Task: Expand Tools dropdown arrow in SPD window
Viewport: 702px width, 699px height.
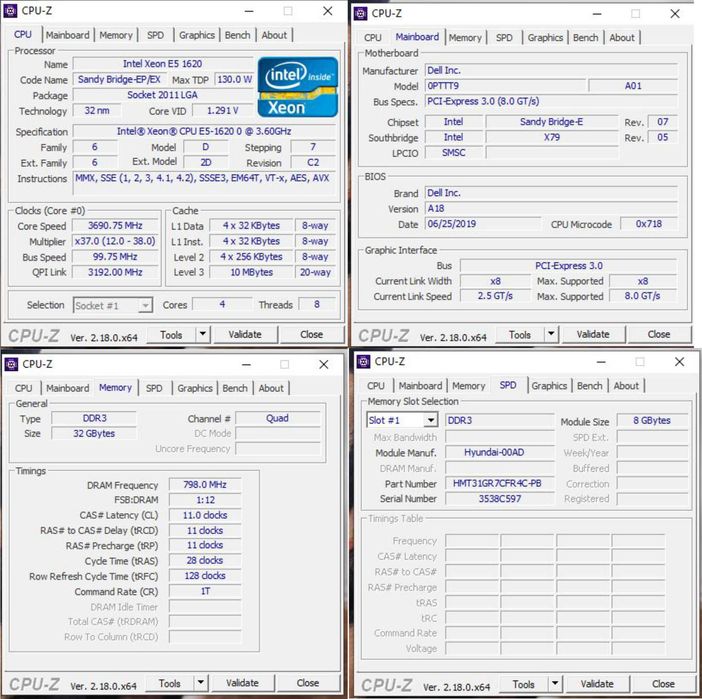Action: pos(555,683)
